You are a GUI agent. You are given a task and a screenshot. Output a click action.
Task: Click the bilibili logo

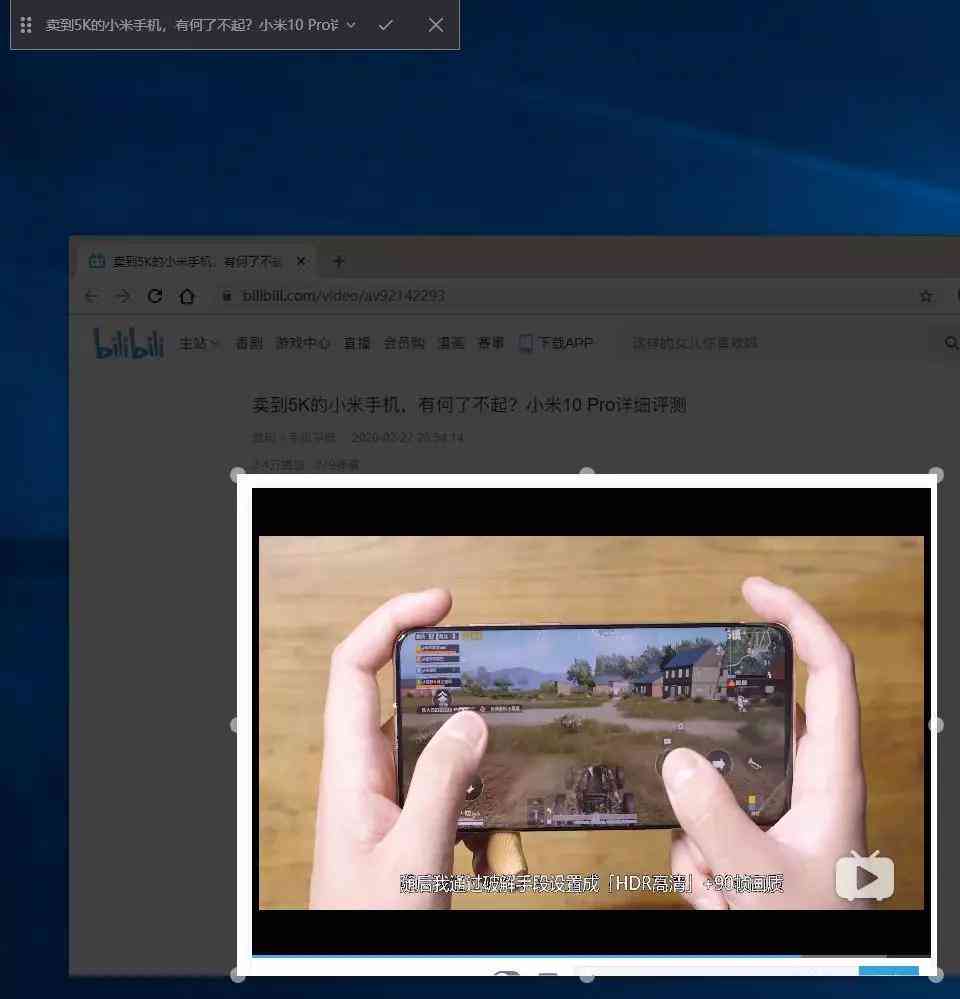129,343
